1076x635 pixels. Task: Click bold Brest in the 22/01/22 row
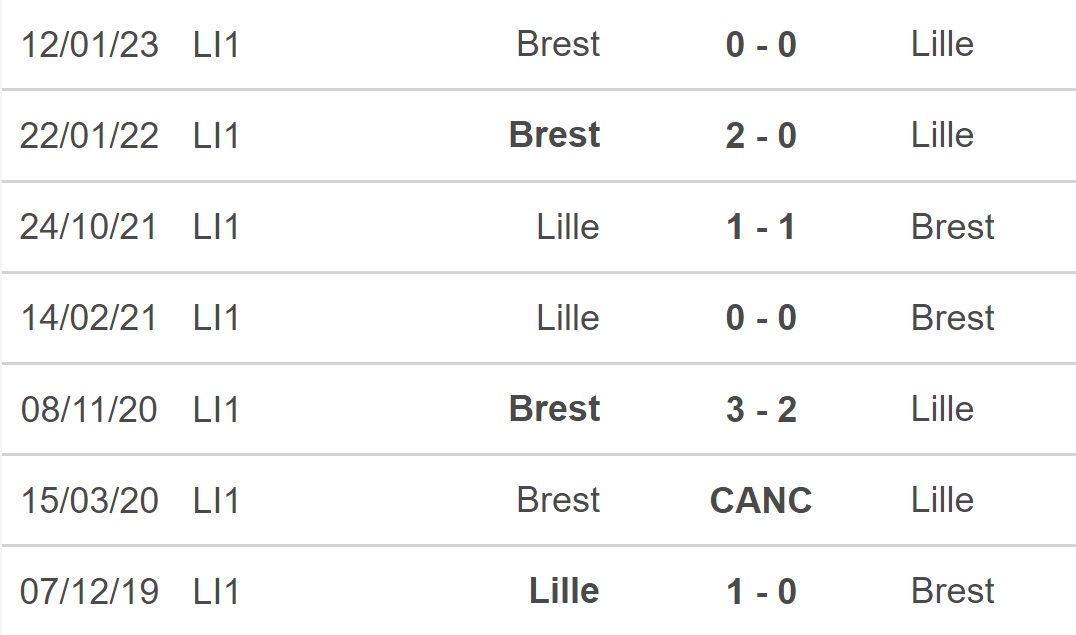[554, 135]
